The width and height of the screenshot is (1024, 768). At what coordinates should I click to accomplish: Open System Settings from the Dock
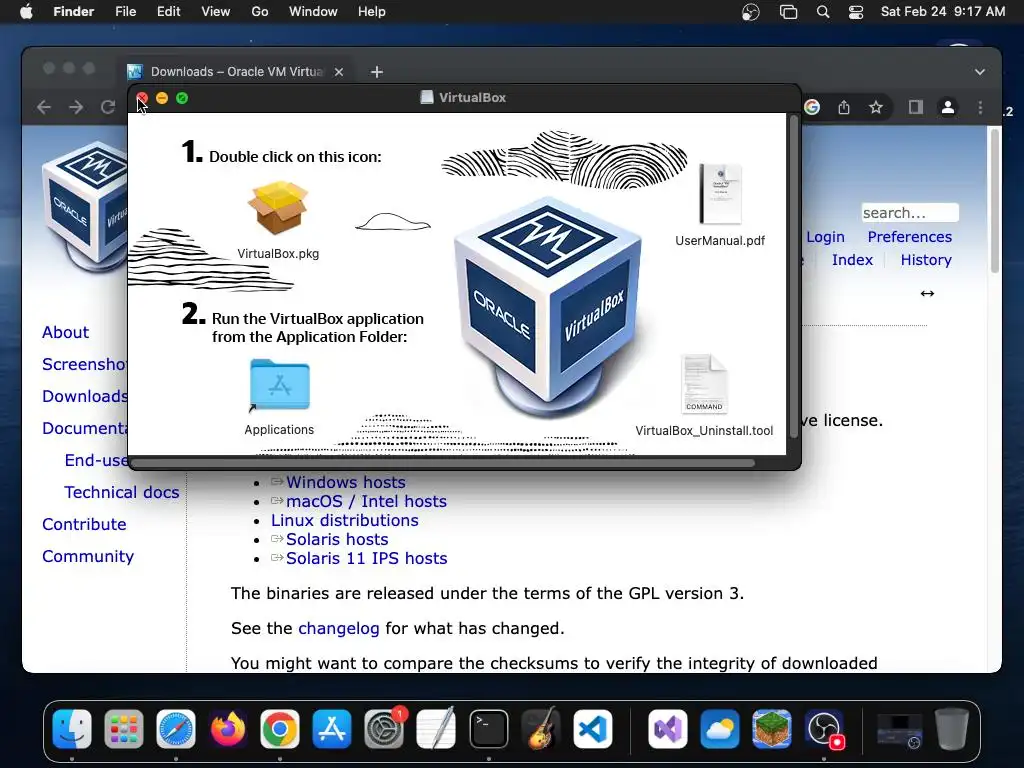(x=384, y=728)
